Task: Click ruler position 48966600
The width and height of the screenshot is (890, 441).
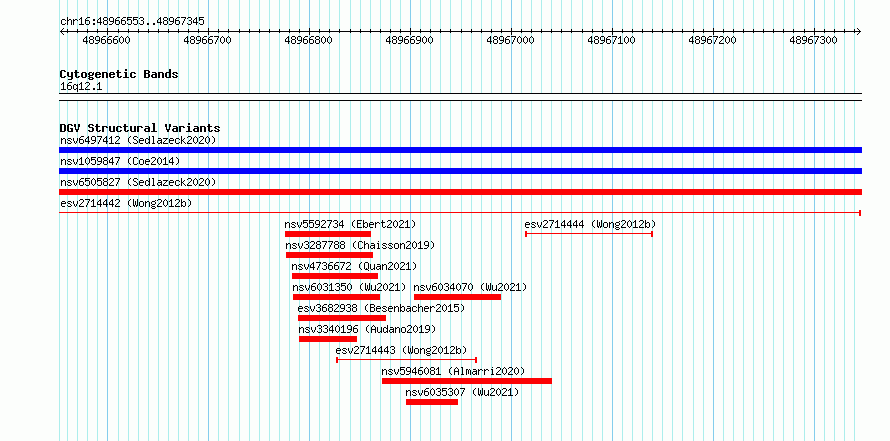Action: 106,40
